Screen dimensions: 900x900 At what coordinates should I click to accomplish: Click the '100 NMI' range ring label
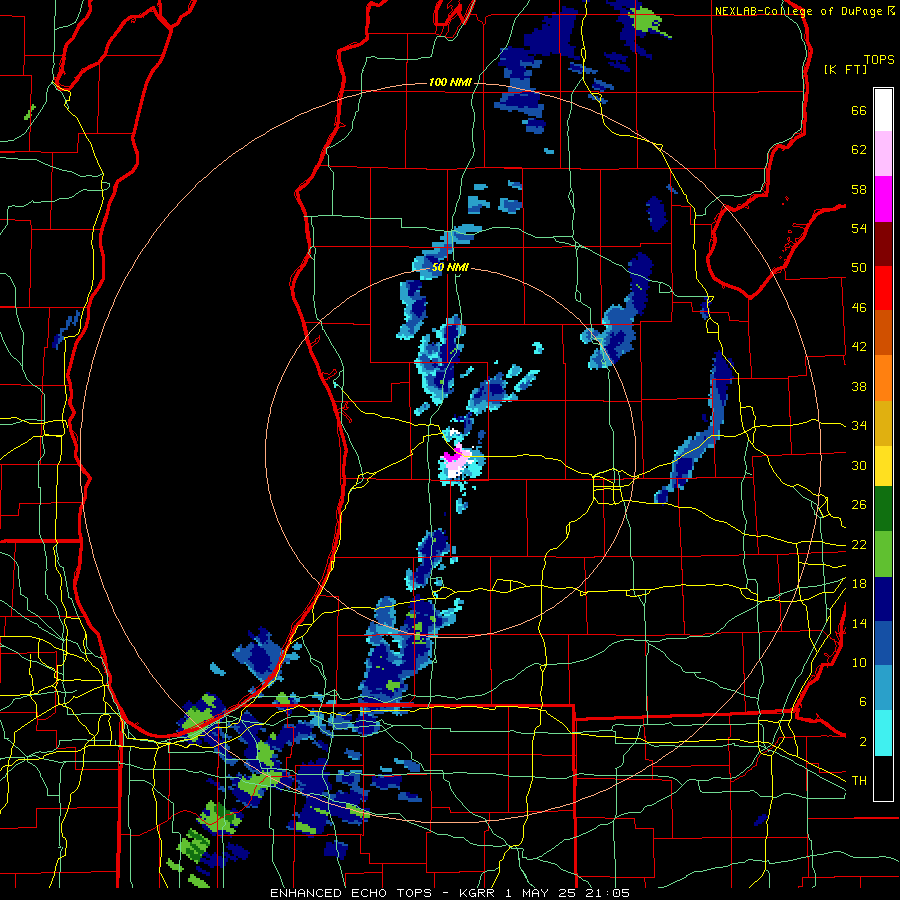pyautogui.click(x=450, y=83)
